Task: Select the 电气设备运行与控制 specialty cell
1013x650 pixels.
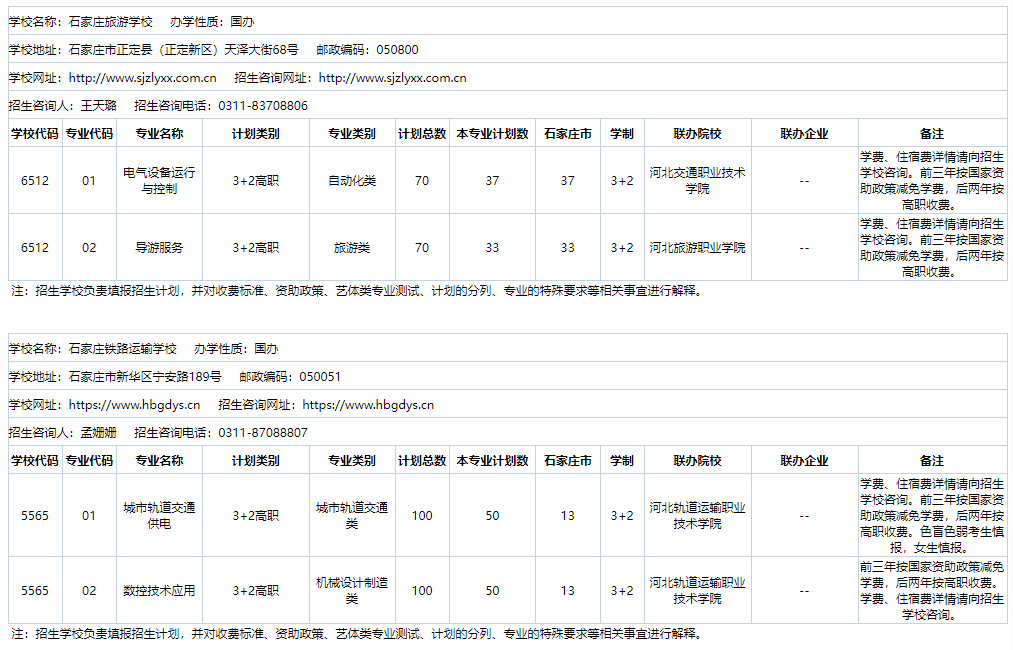Action: [159, 180]
